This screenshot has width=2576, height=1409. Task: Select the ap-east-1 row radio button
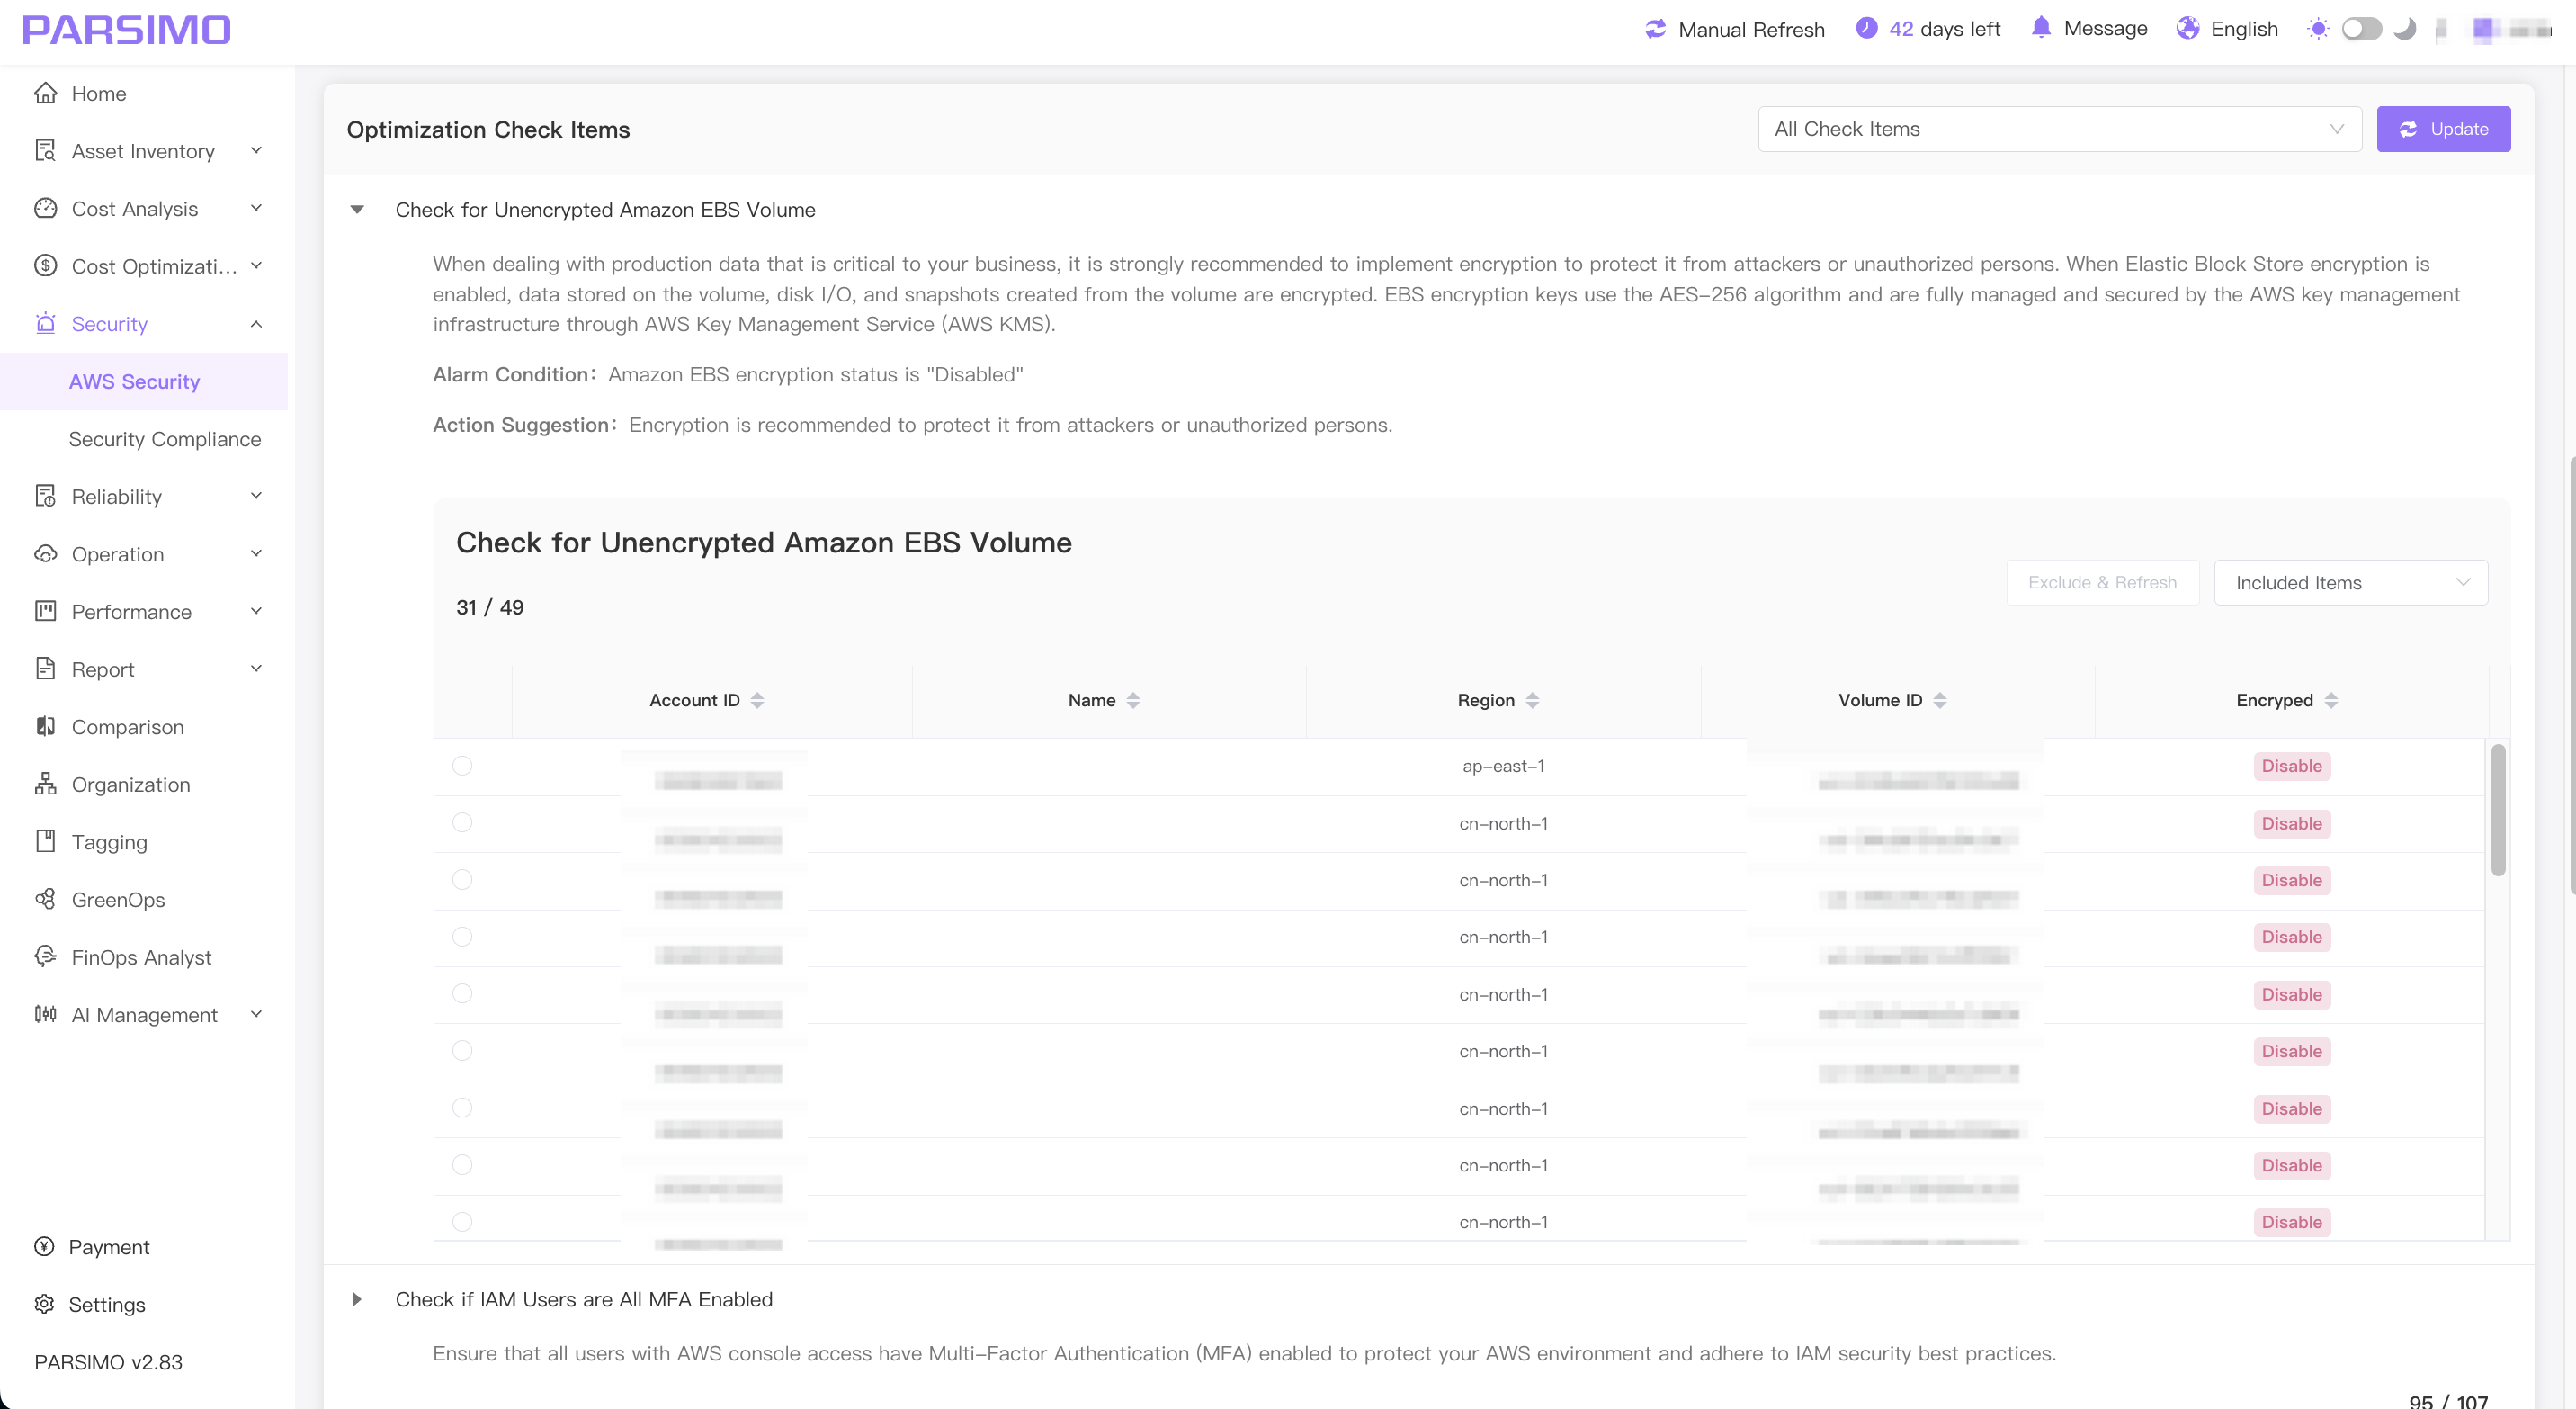pyautogui.click(x=462, y=766)
